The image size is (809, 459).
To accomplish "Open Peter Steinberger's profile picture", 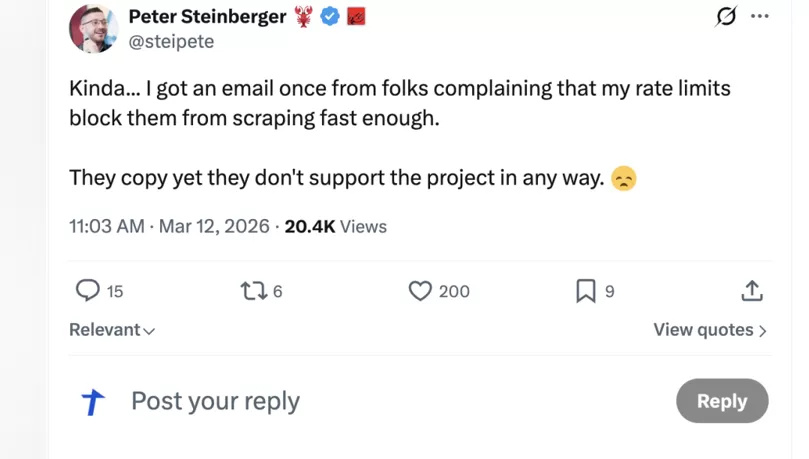I will click(x=93, y=28).
